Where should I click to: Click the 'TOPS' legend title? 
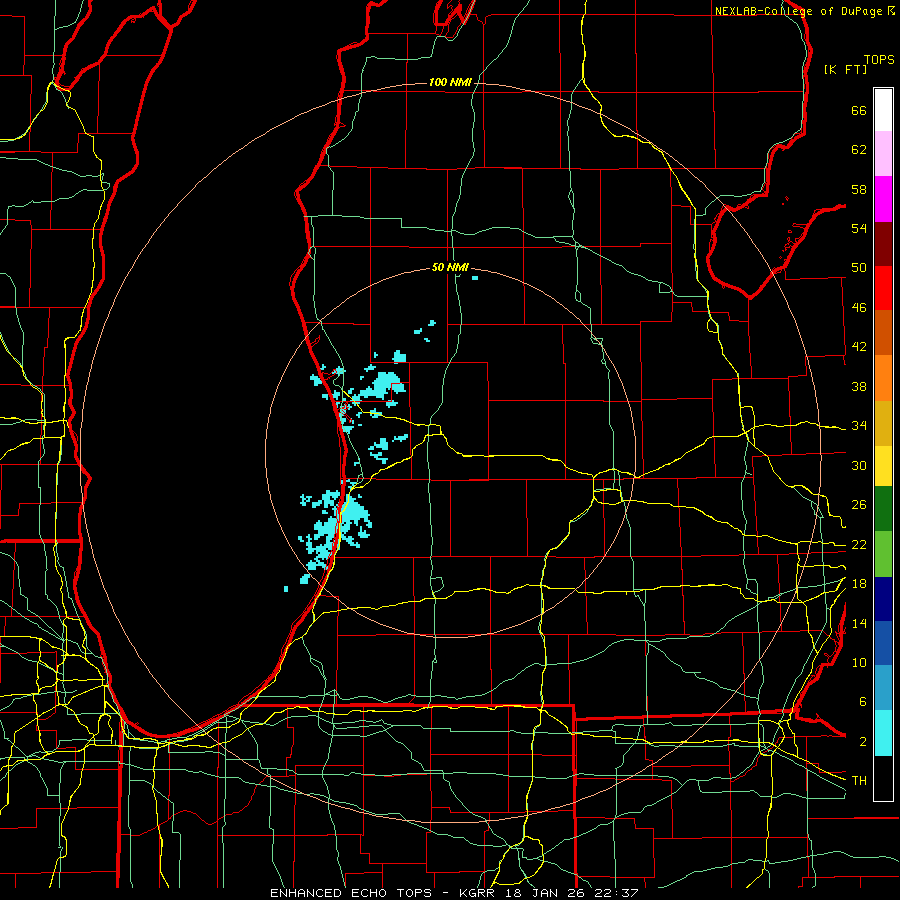click(879, 60)
